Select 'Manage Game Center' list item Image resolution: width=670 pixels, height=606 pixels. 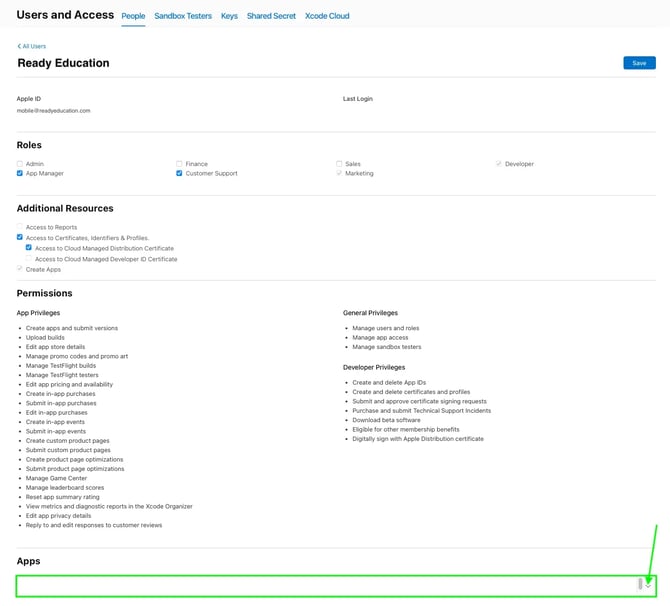tap(56, 478)
